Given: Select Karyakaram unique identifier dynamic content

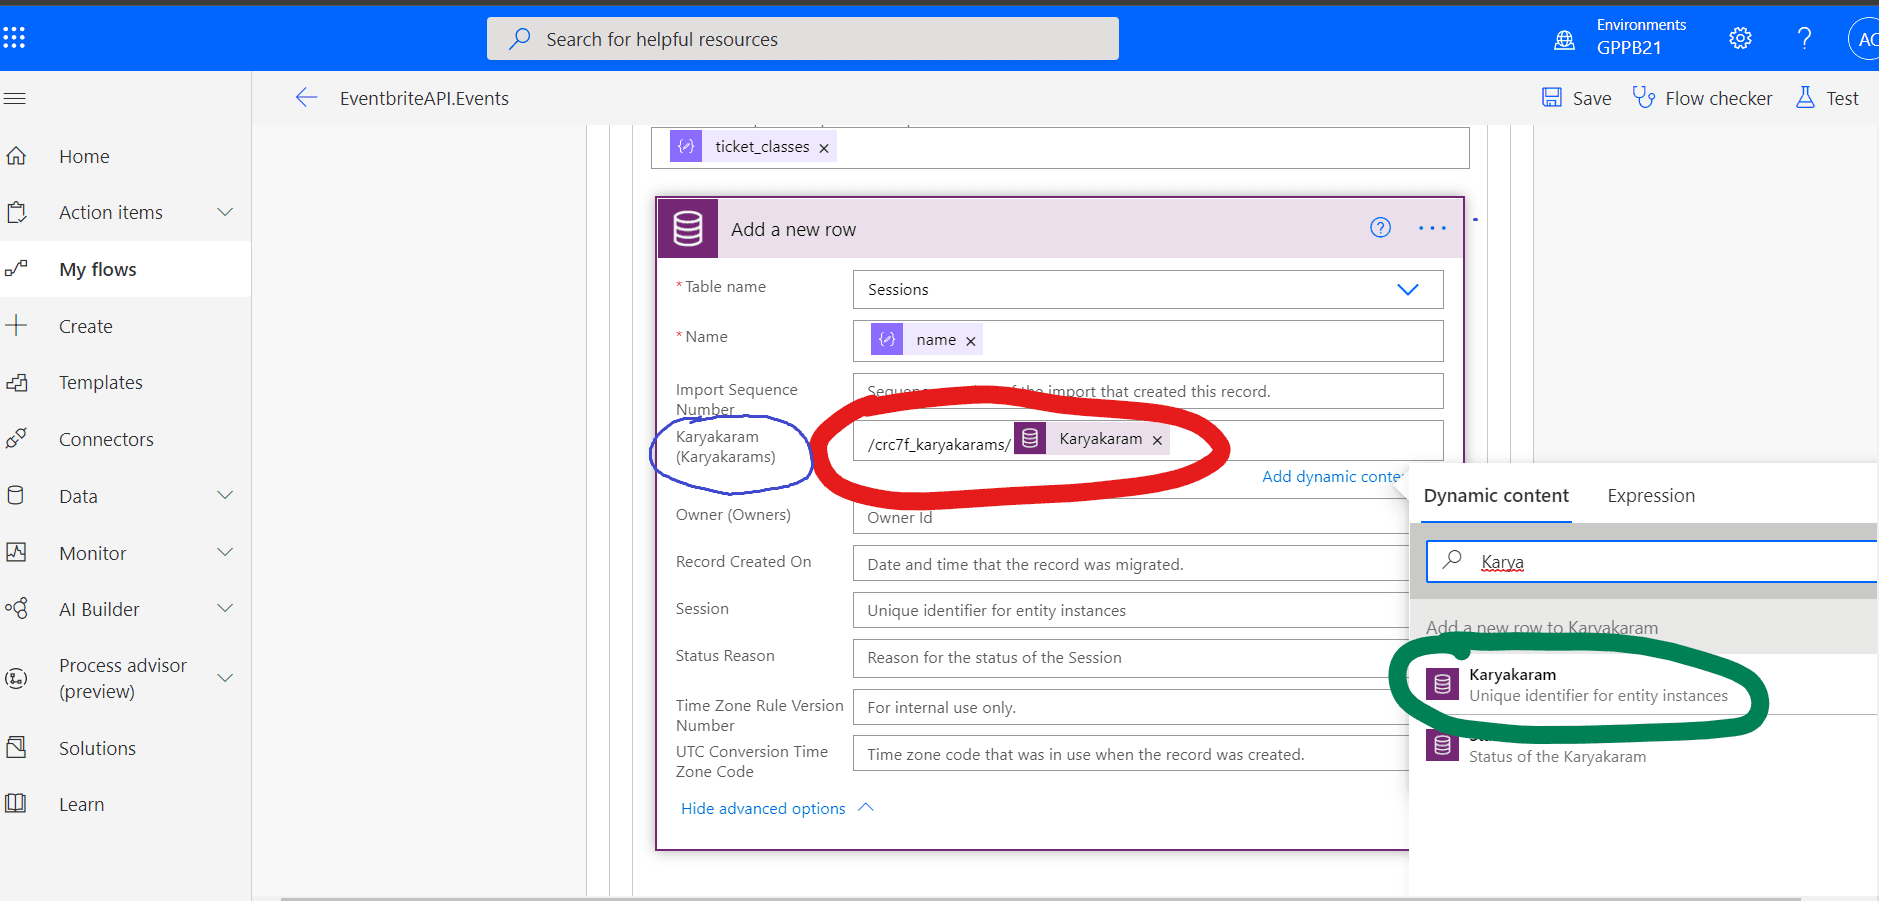Looking at the screenshot, I should pos(1596,685).
